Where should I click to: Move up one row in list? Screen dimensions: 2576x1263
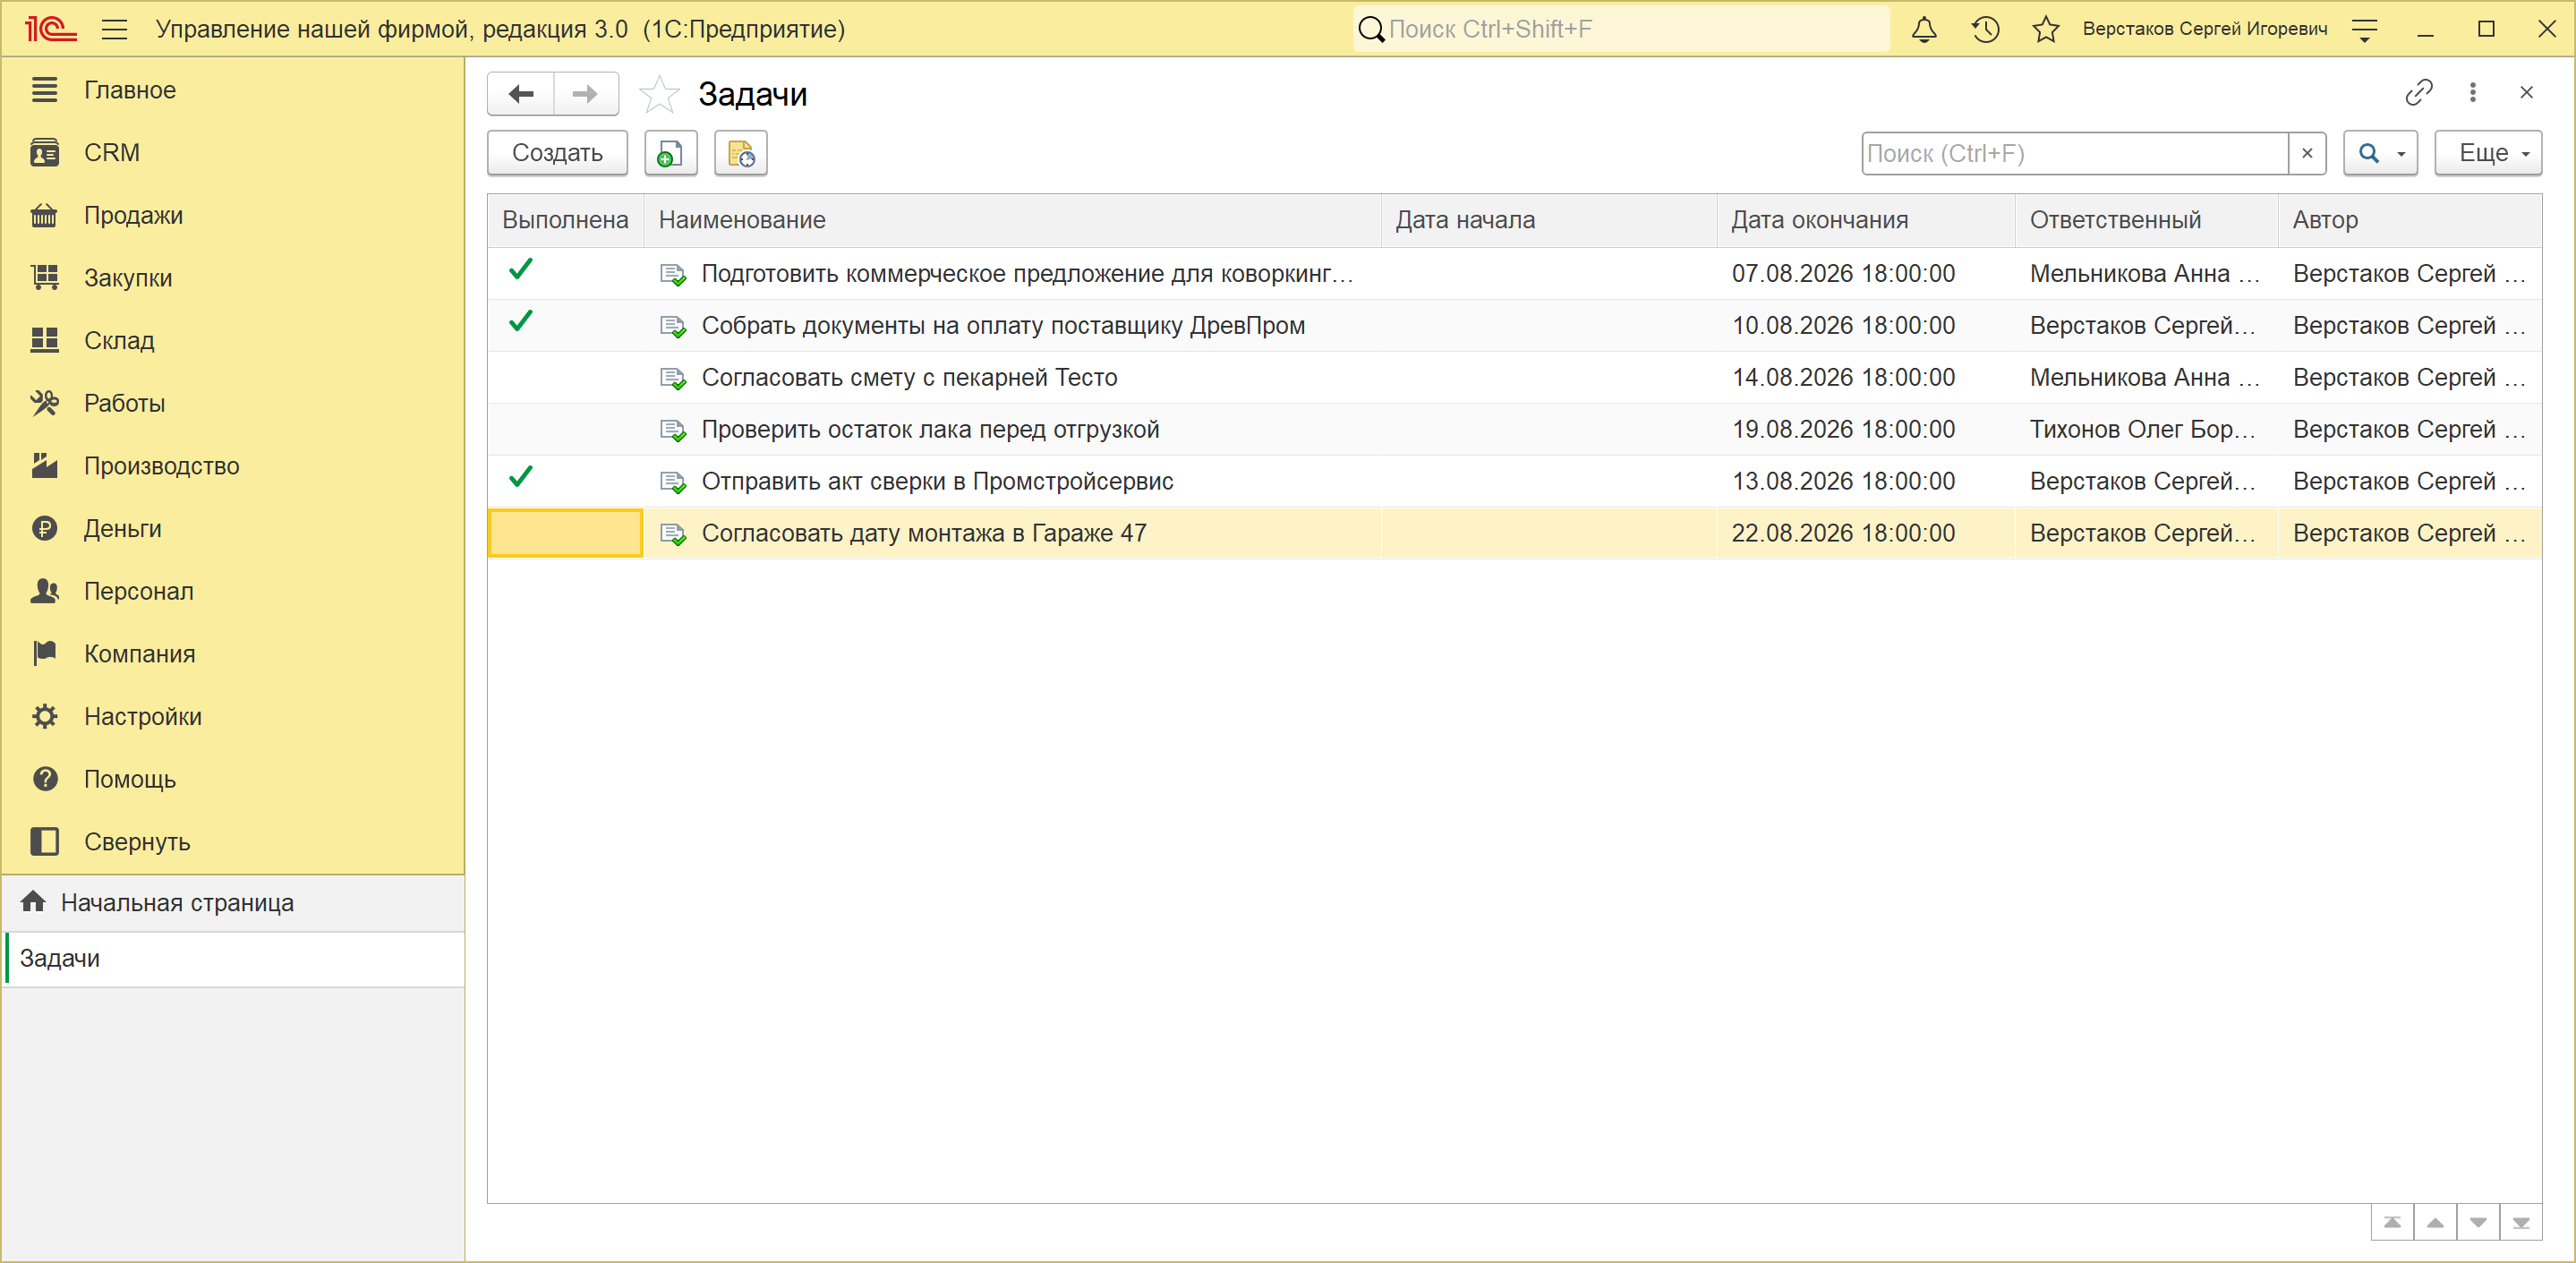tap(2435, 1222)
